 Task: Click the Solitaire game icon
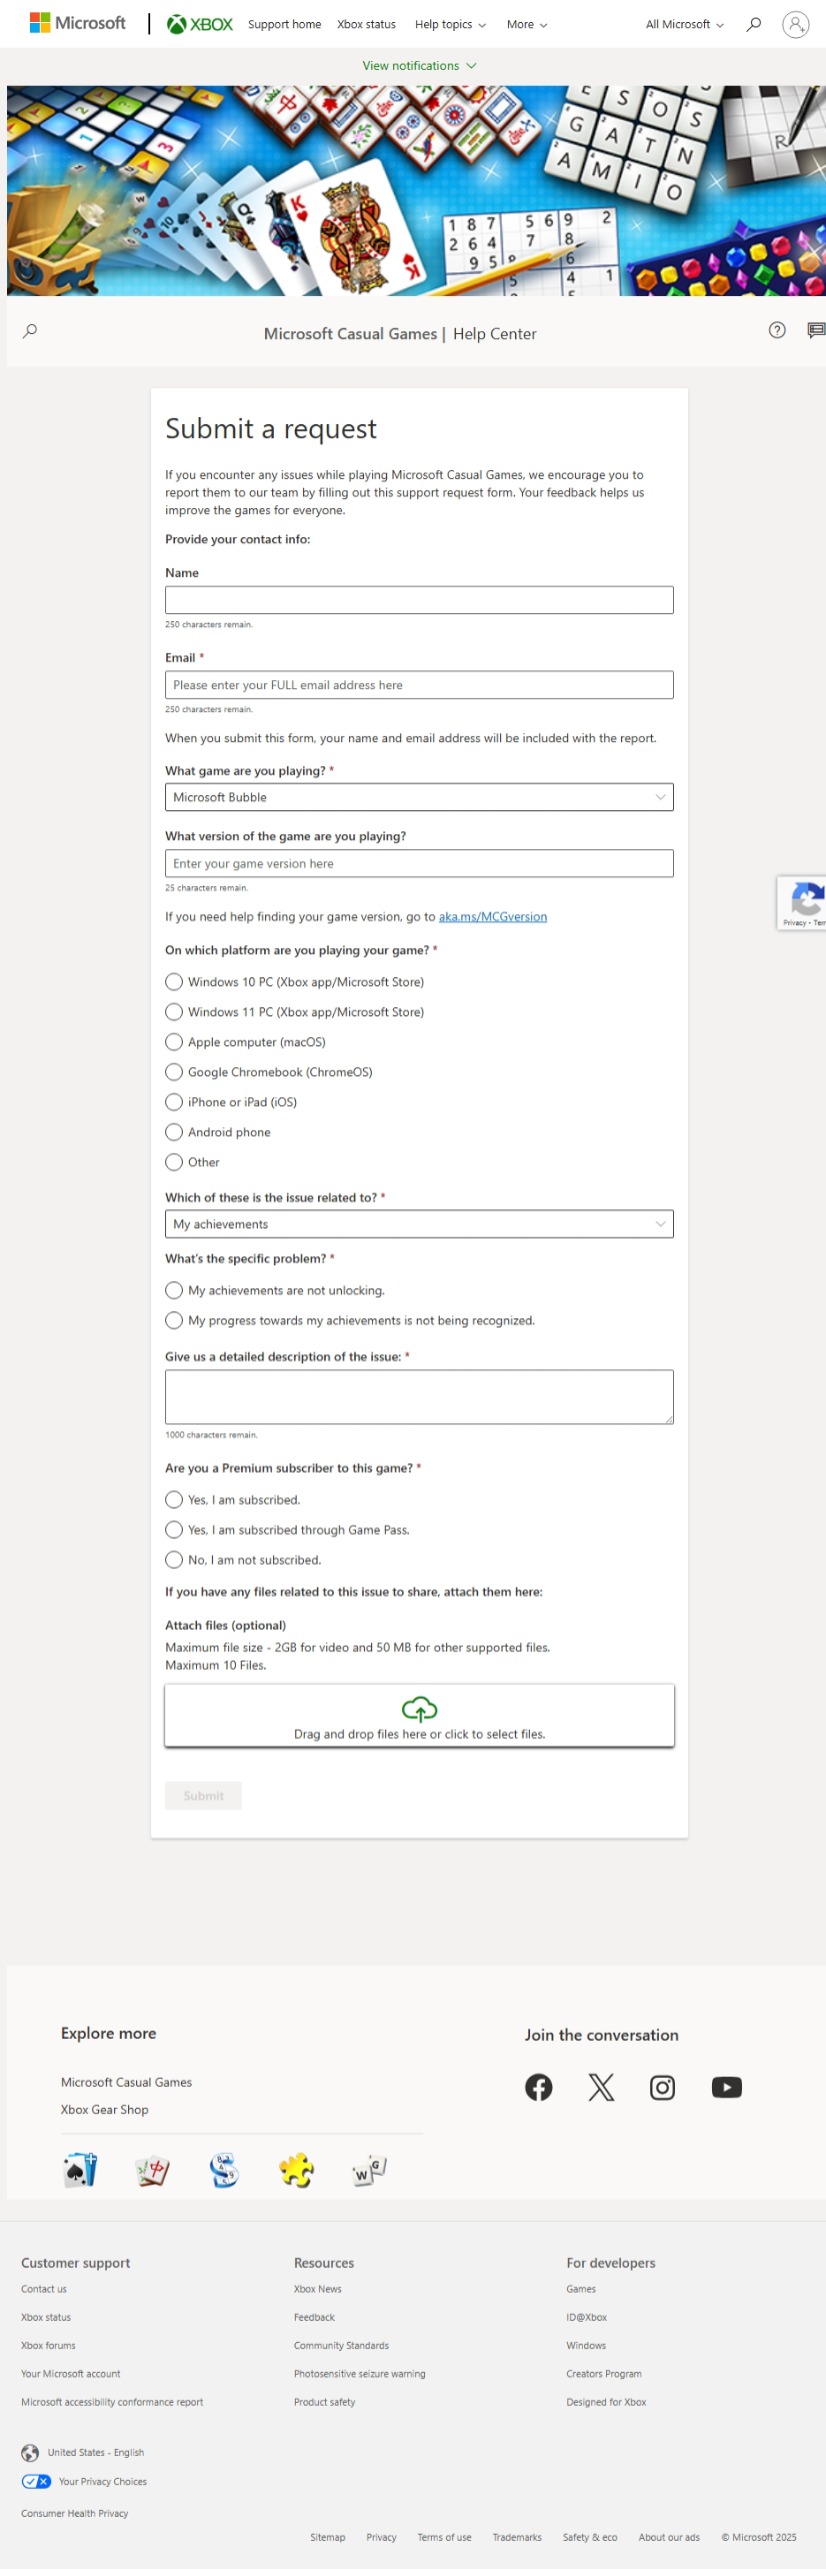pyautogui.click(x=80, y=2170)
